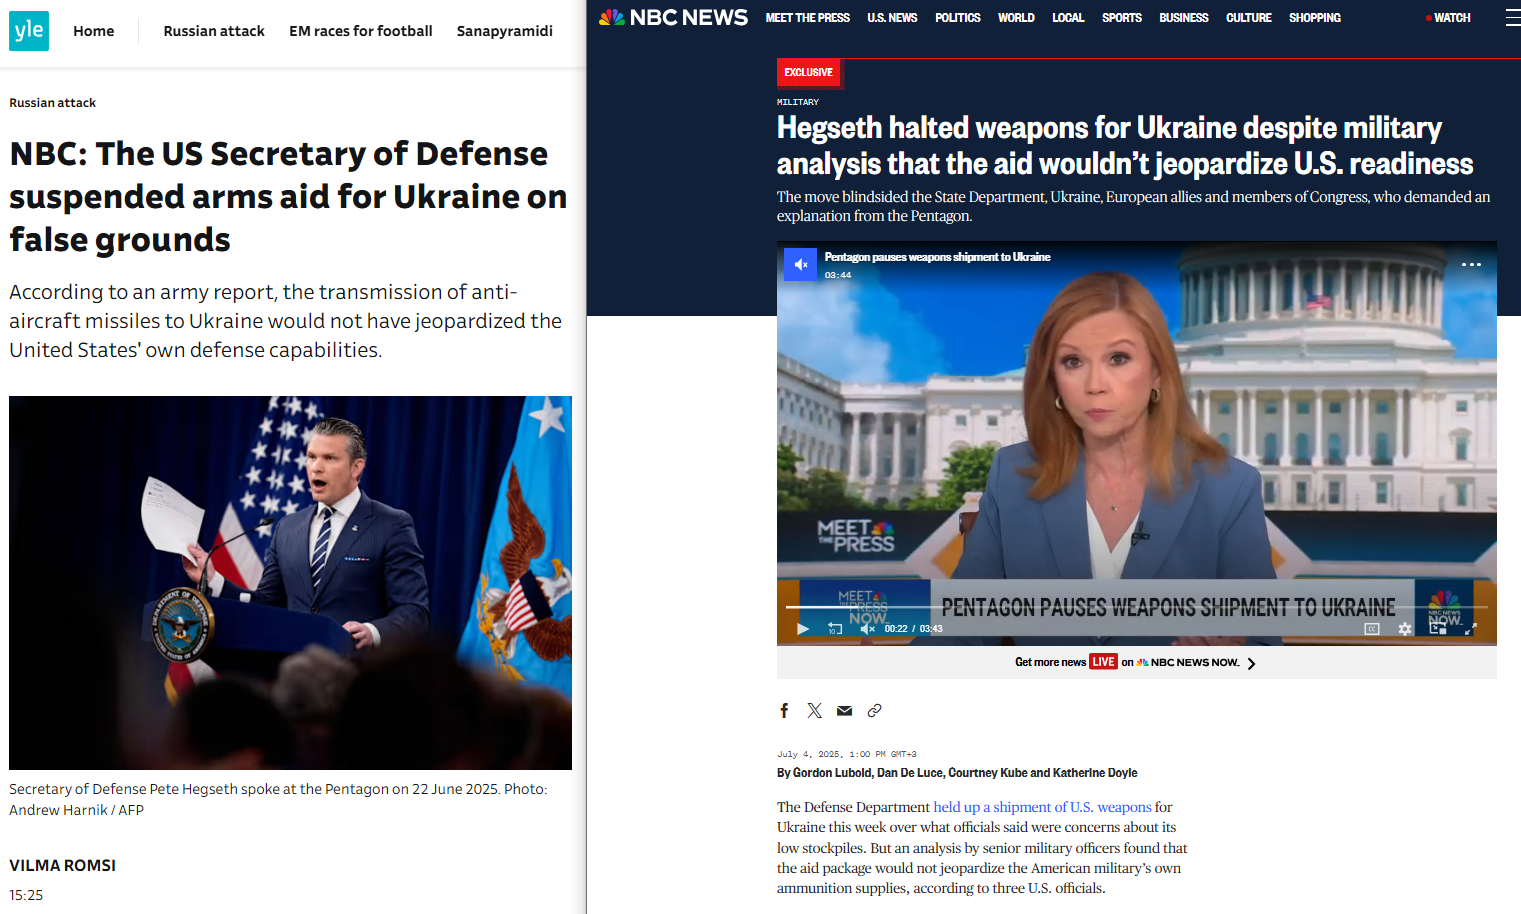
Task: Click the video elapsed time 00:22
Action: (x=896, y=629)
